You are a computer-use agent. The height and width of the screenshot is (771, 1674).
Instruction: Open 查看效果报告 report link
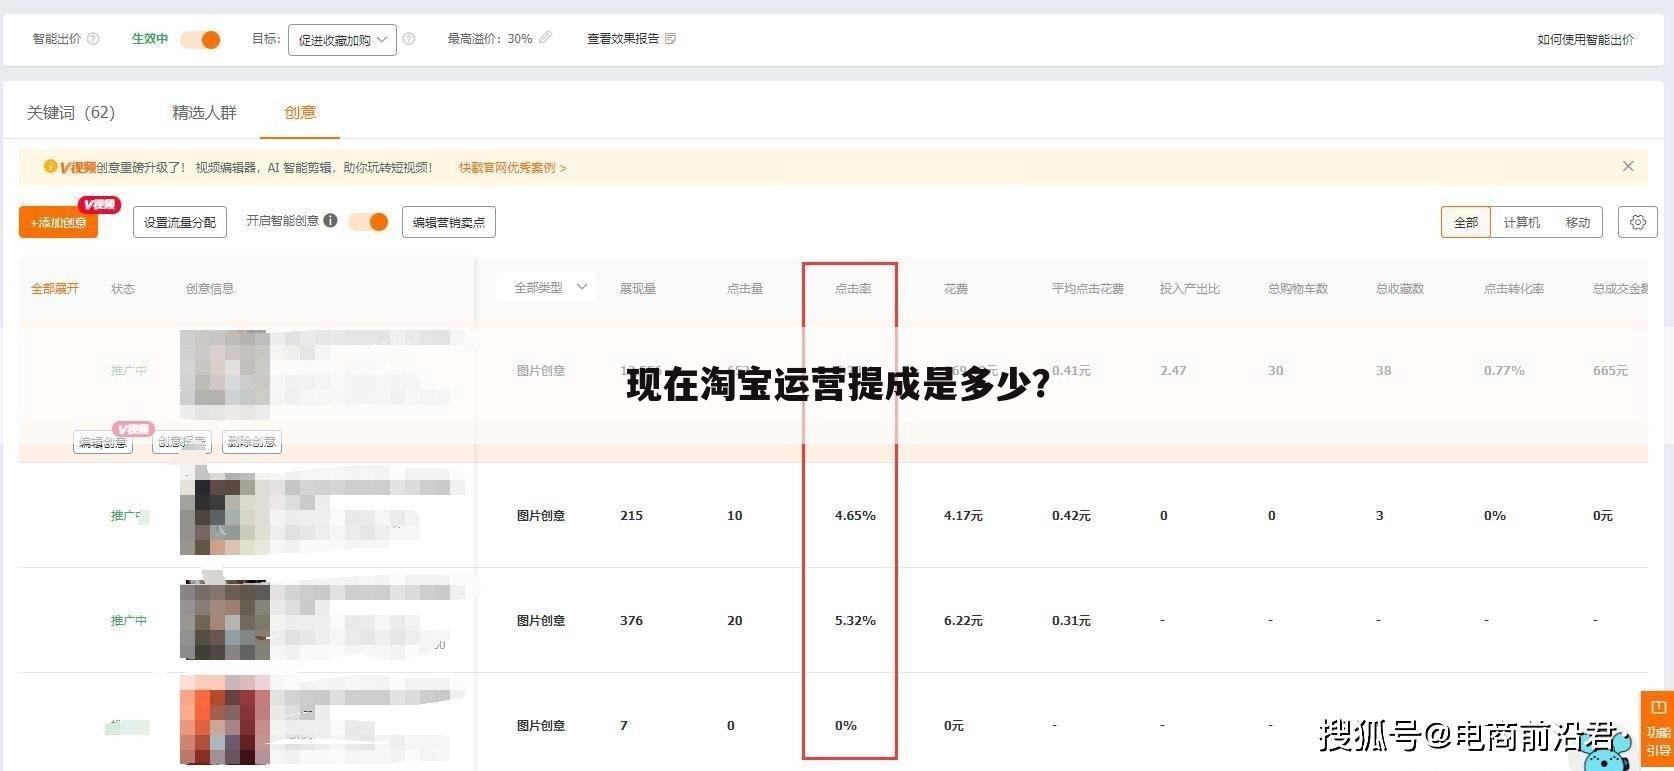tap(631, 38)
